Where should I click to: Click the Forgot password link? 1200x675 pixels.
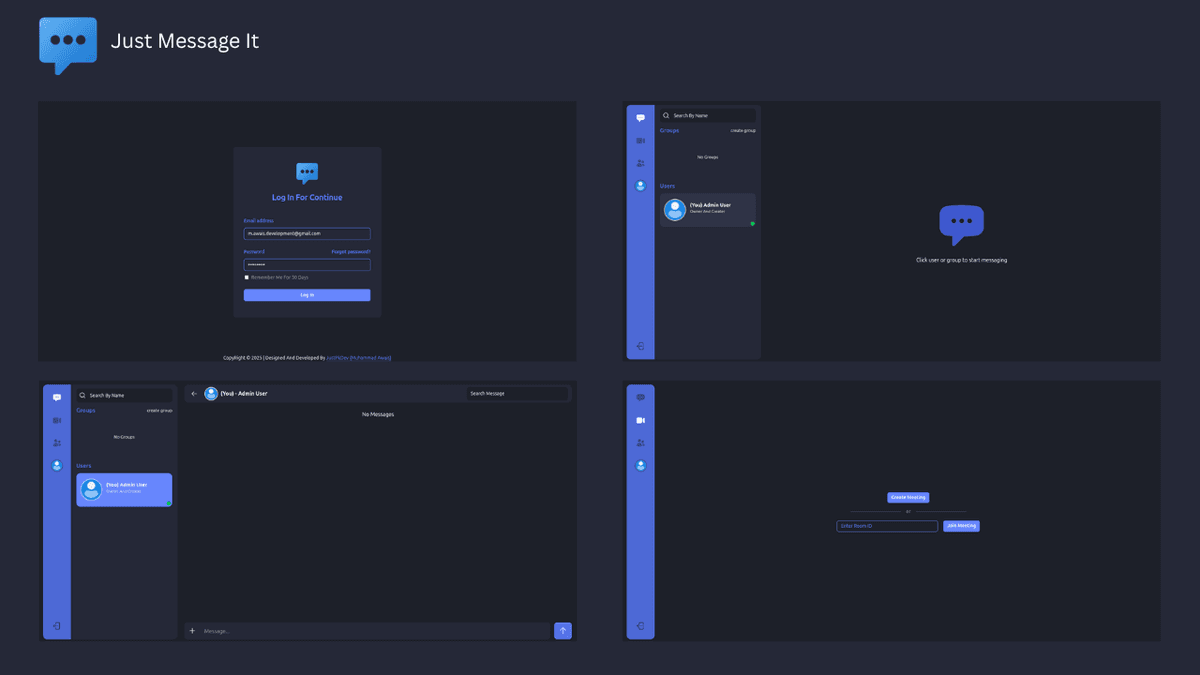pyautogui.click(x=350, y=252)
